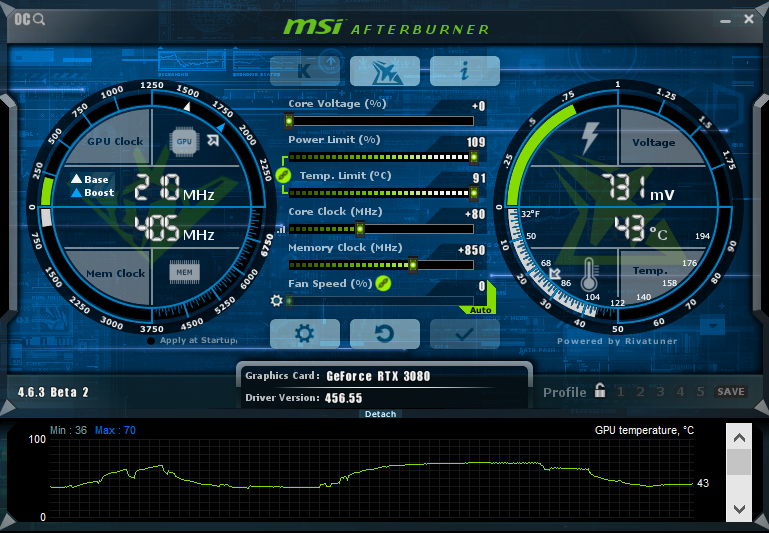Click the Mem Clock panel label
The width and height of the screenshot is (769, 533).
click(116, 274)
